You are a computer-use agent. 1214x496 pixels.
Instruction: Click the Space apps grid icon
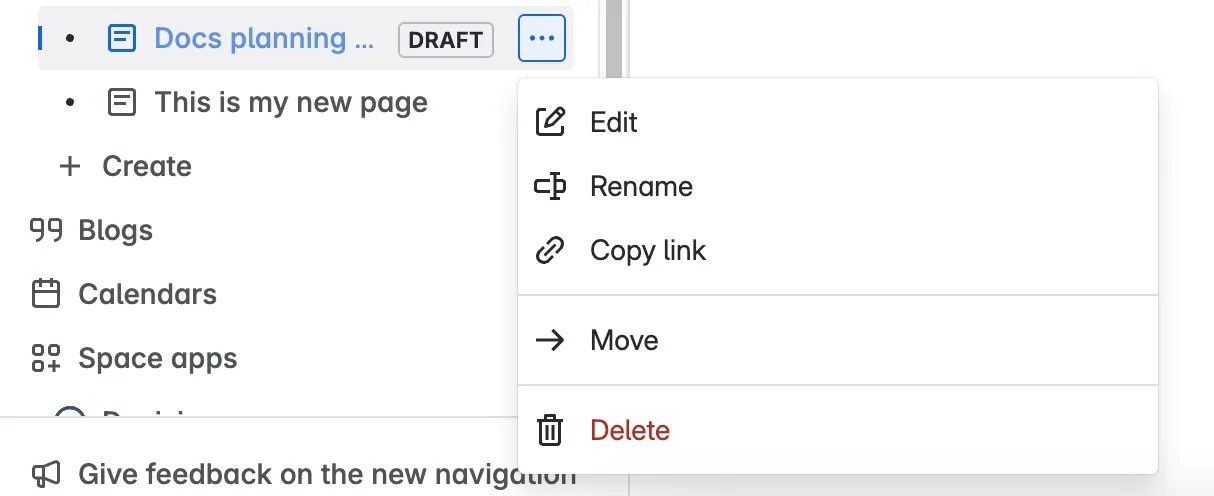(x=46, y=358)
